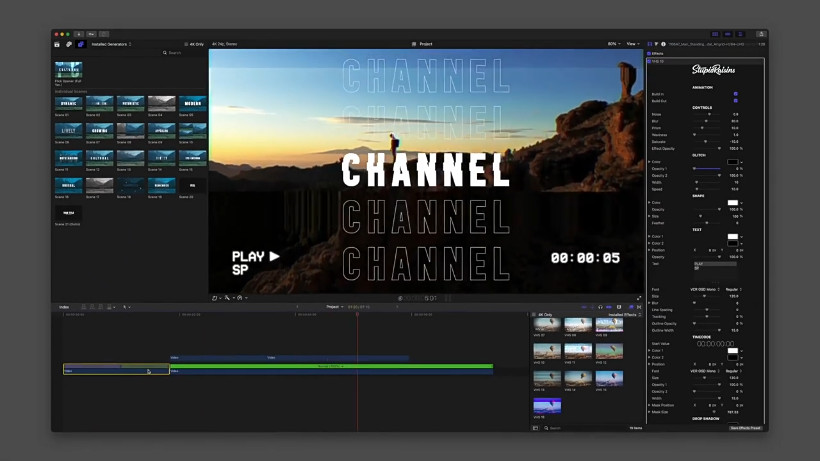The width and height of the screenshot is (820, 461).
Task: Click the connect clip edit icon
Action: click(x=84, y=307)
